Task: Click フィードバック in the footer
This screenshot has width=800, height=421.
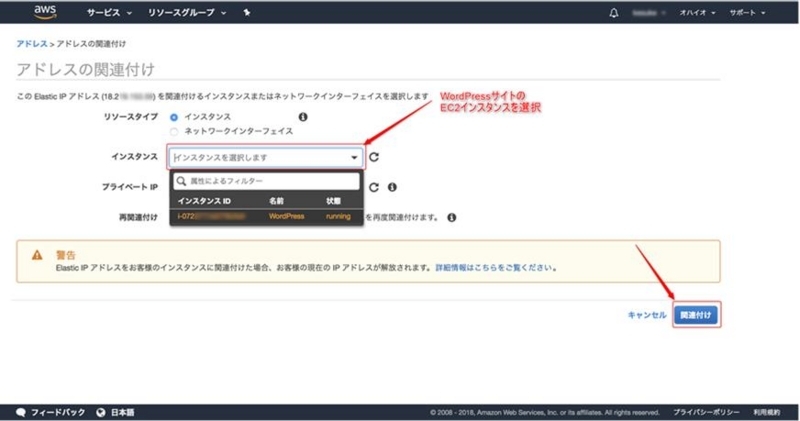Action: tap(58, 412)
